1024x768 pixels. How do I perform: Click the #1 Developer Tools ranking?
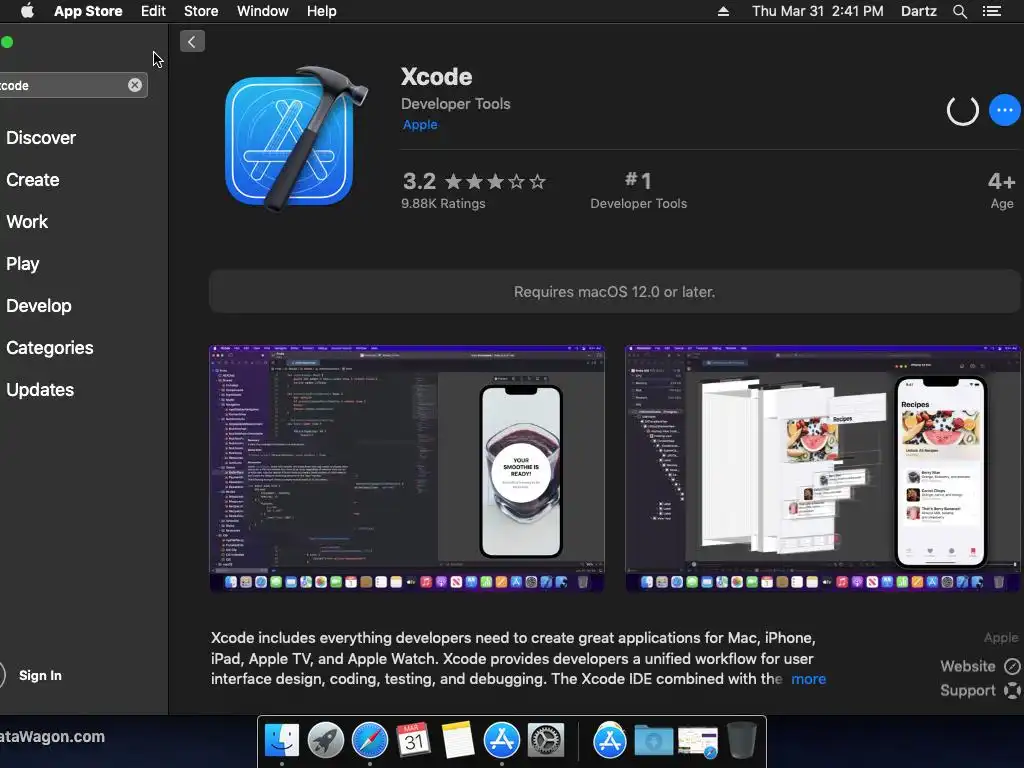(638, 190)
